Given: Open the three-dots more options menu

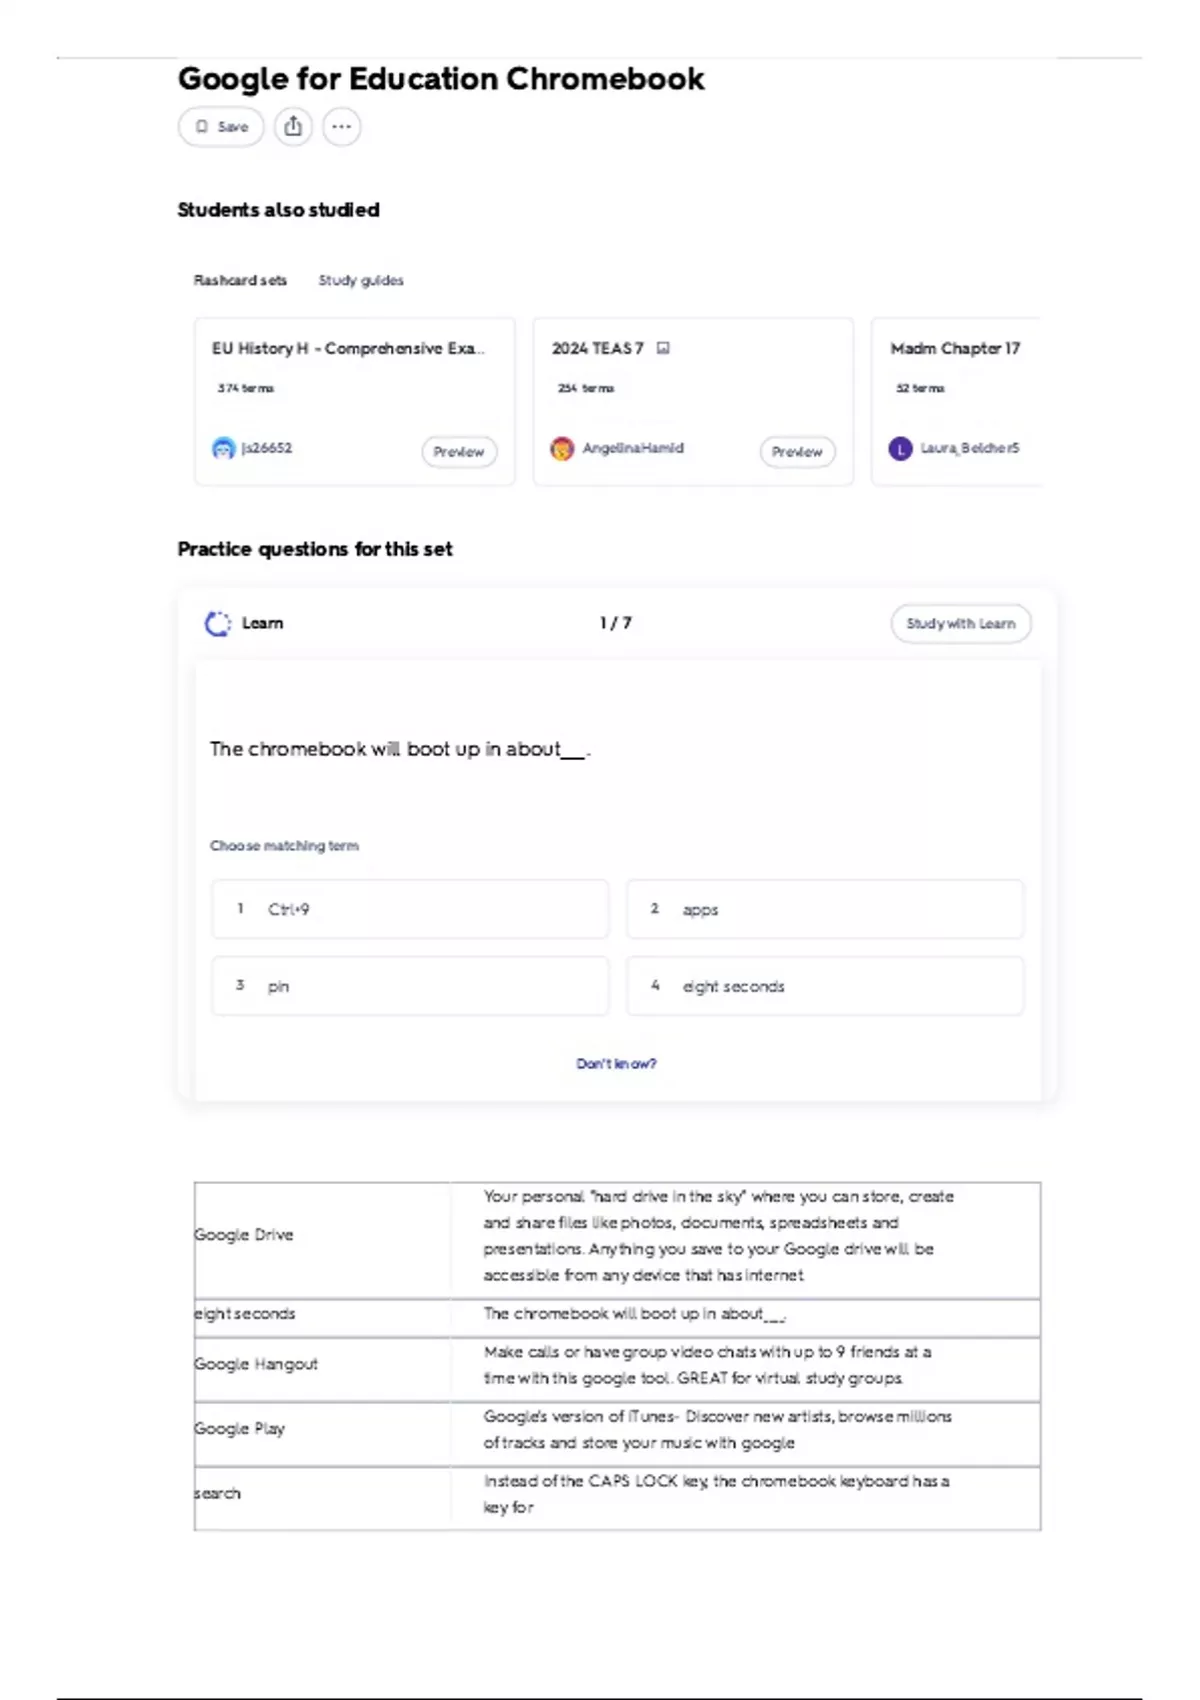Looking at the screenshot, I should point(342,127).
